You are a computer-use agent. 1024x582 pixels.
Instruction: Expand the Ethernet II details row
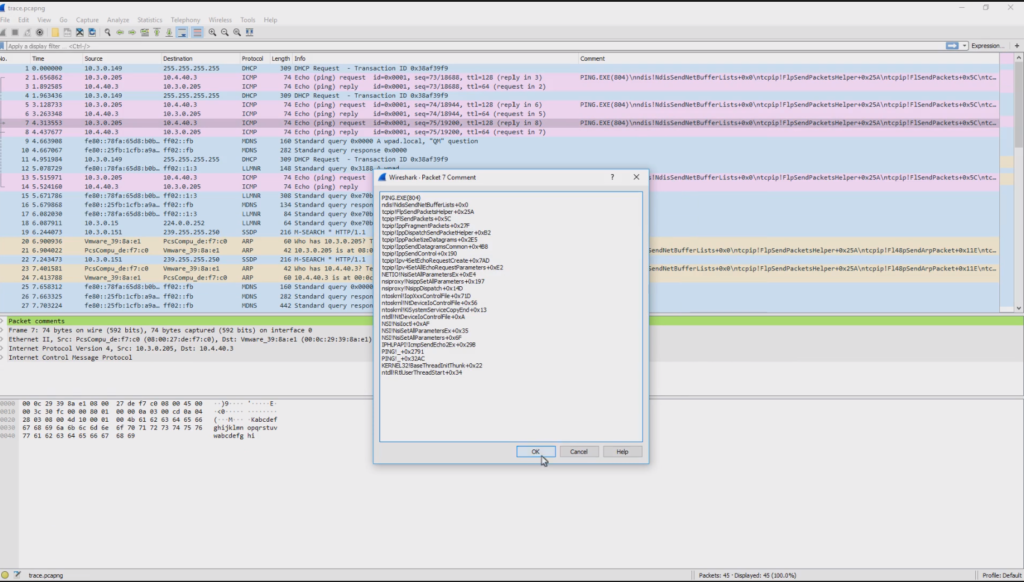click(4, 339)
